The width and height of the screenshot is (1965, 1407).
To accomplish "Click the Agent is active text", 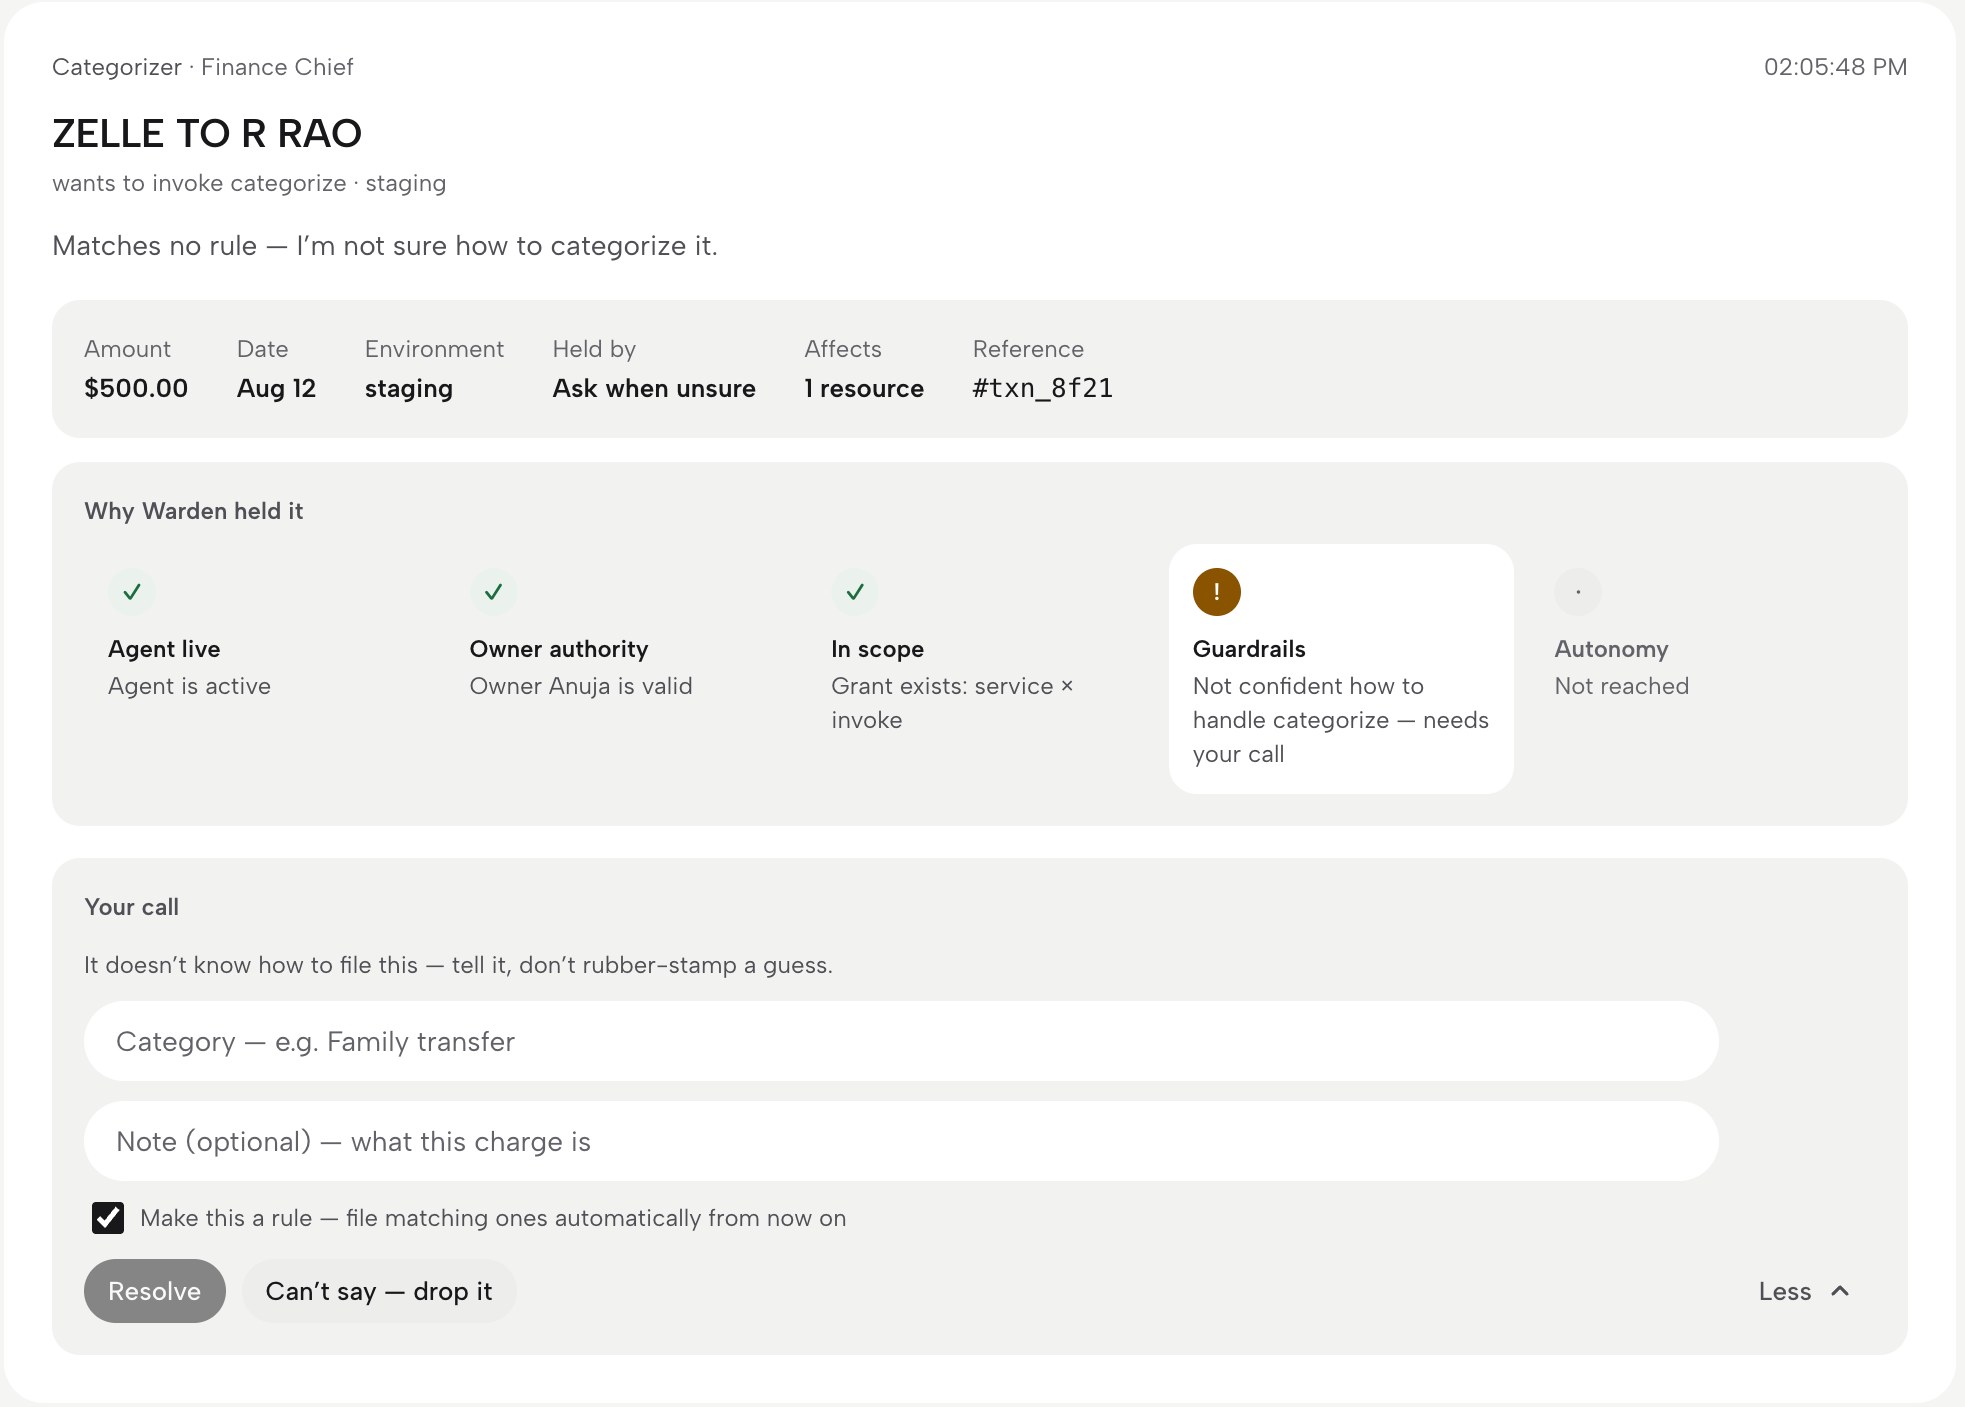I will point(189,686).
